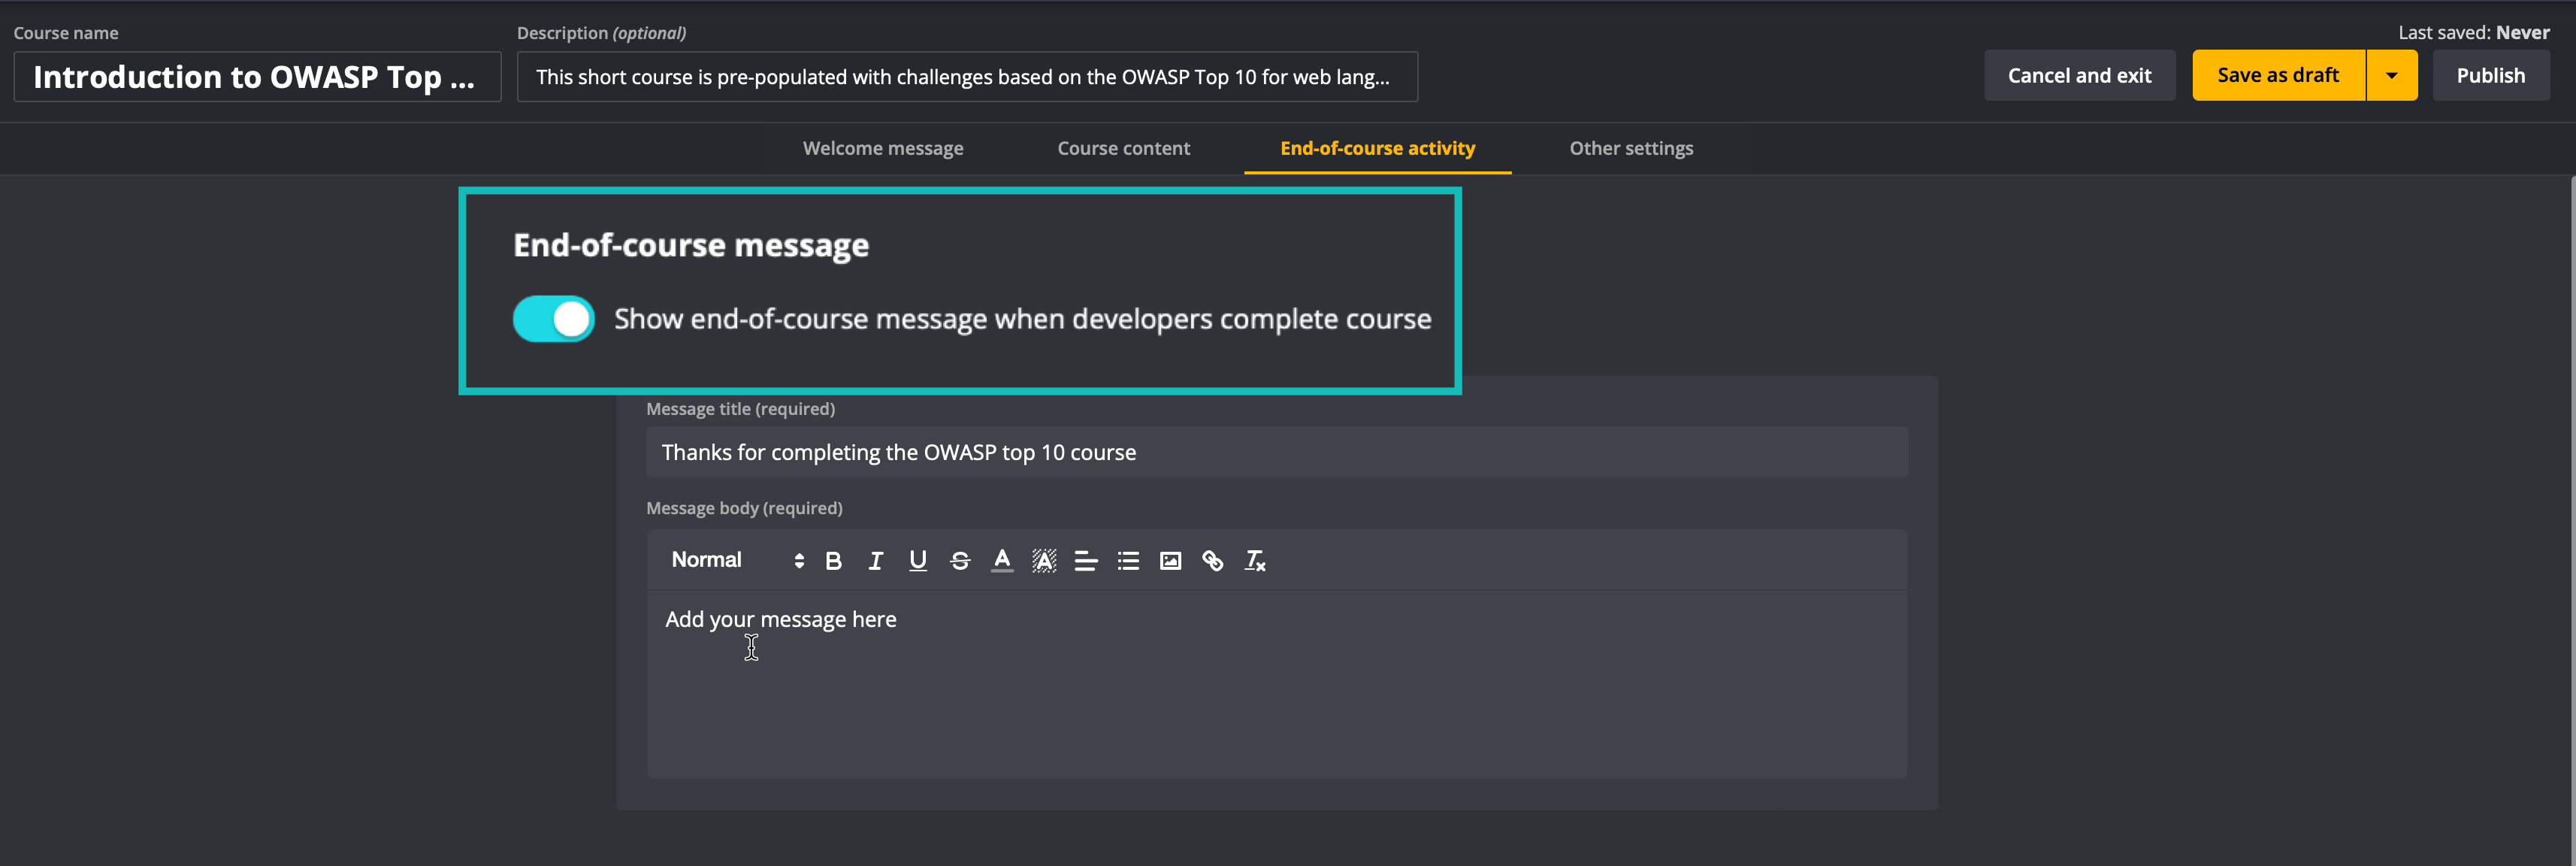Disable the end-of-course message toggle

[x=553, y=319]
